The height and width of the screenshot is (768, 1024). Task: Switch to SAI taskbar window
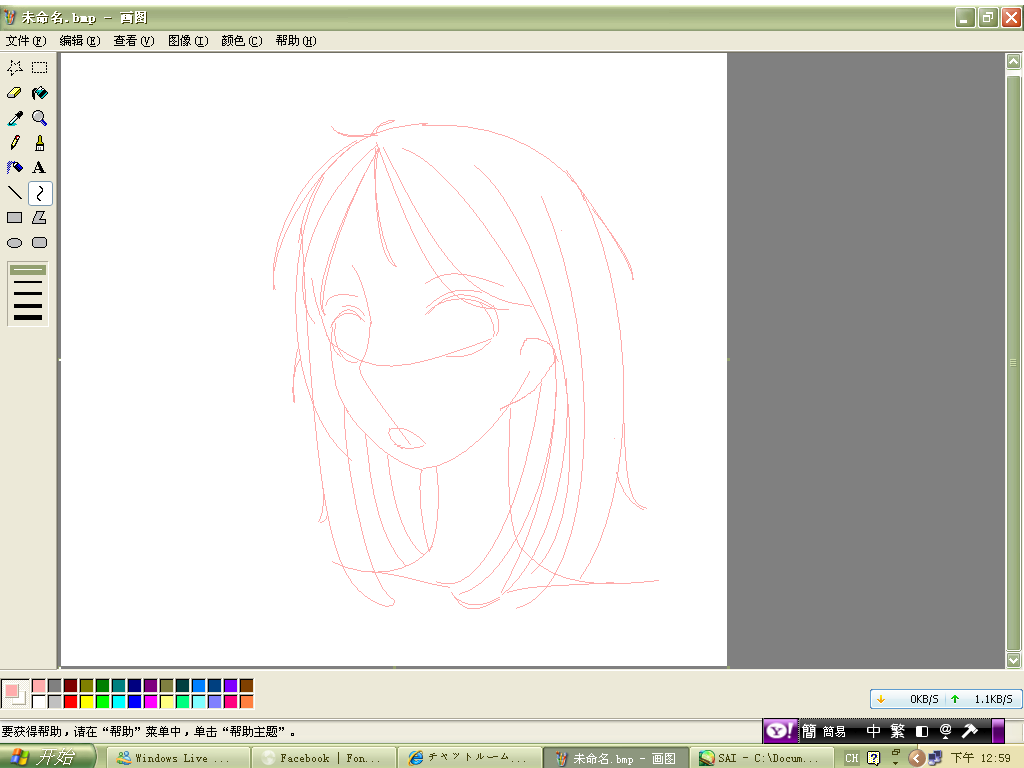click(x=761, y=758)
